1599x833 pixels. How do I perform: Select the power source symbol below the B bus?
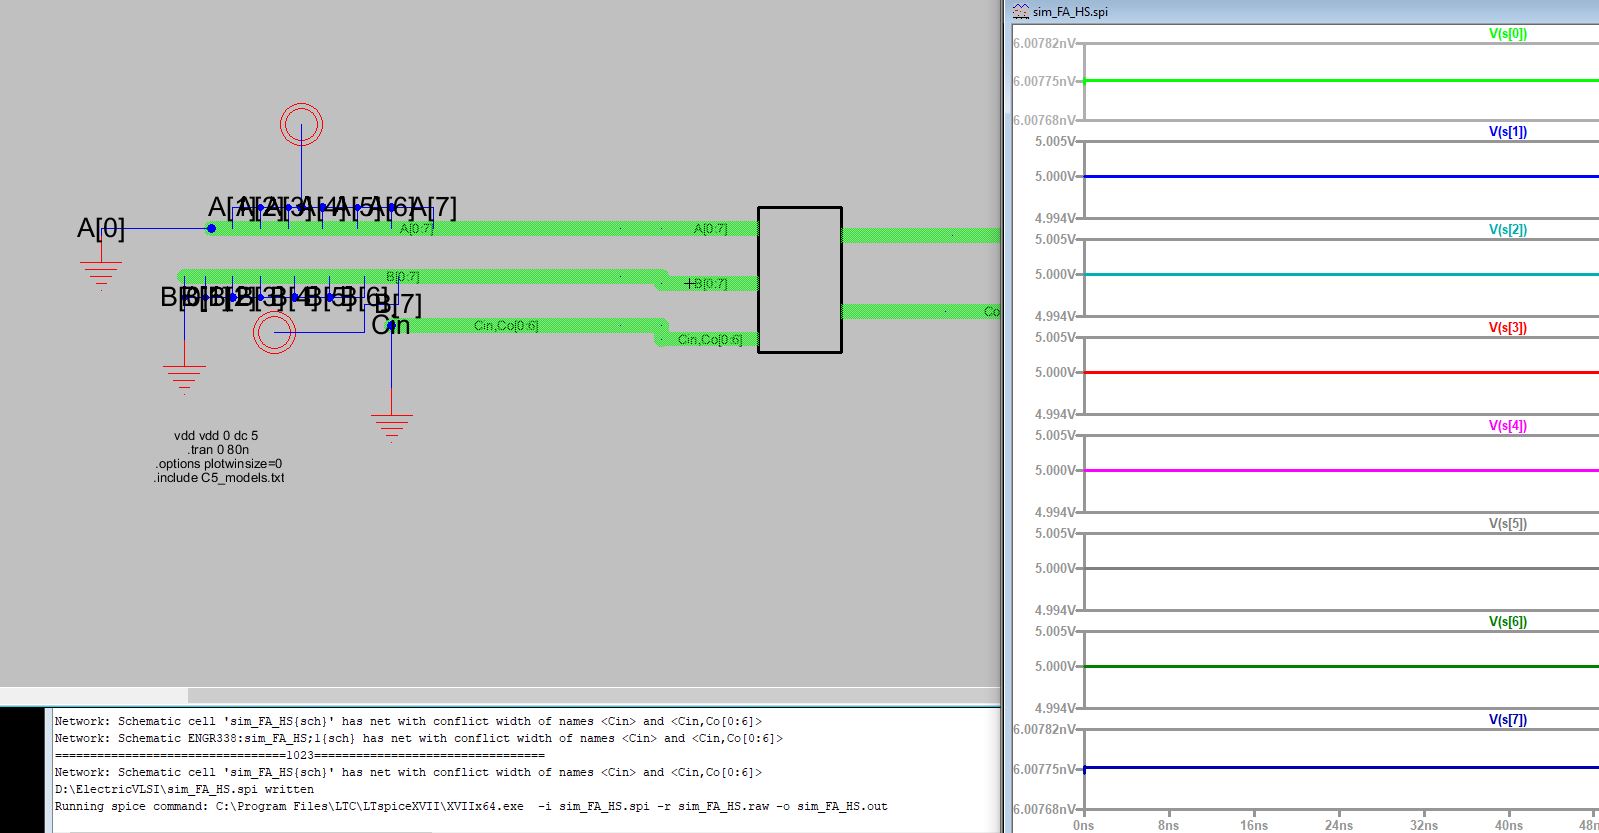point(274,332)
